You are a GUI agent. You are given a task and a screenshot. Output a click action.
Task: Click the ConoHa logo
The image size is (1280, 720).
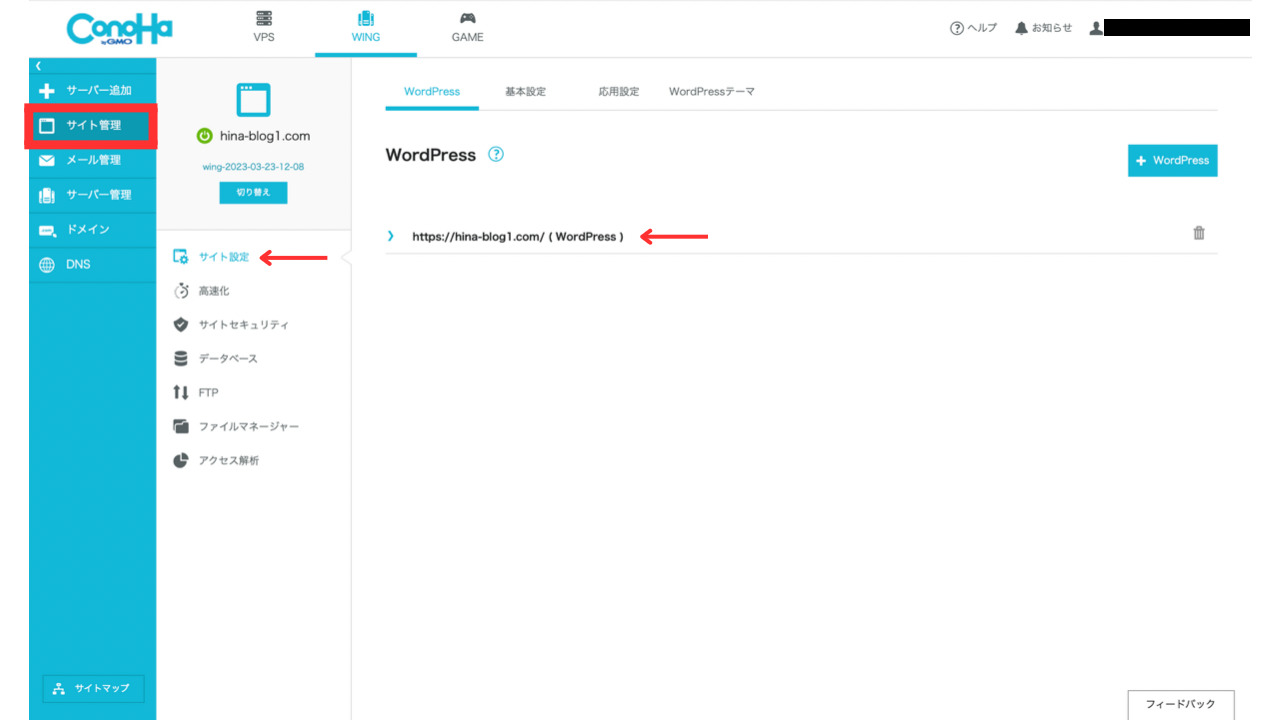click(x=119, y=28)
